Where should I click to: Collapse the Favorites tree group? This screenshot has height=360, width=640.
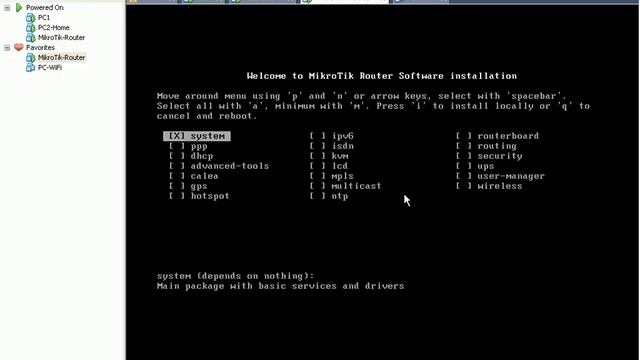[x=7, y=48]
